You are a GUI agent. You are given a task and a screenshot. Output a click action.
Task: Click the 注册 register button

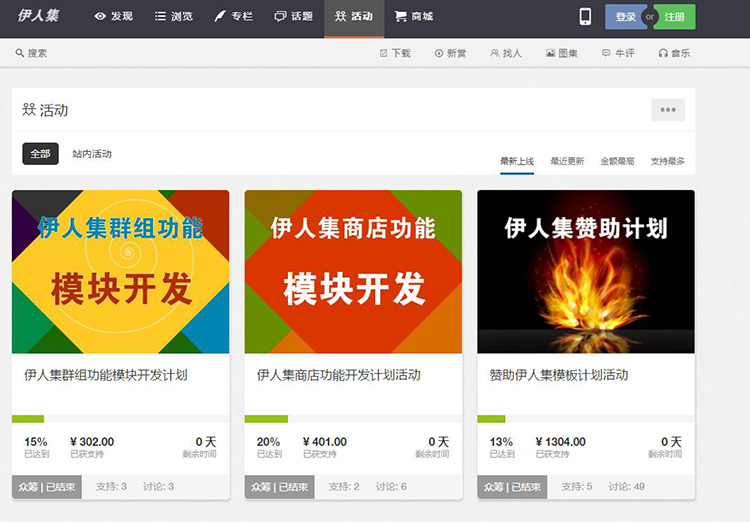pos(675,17)
